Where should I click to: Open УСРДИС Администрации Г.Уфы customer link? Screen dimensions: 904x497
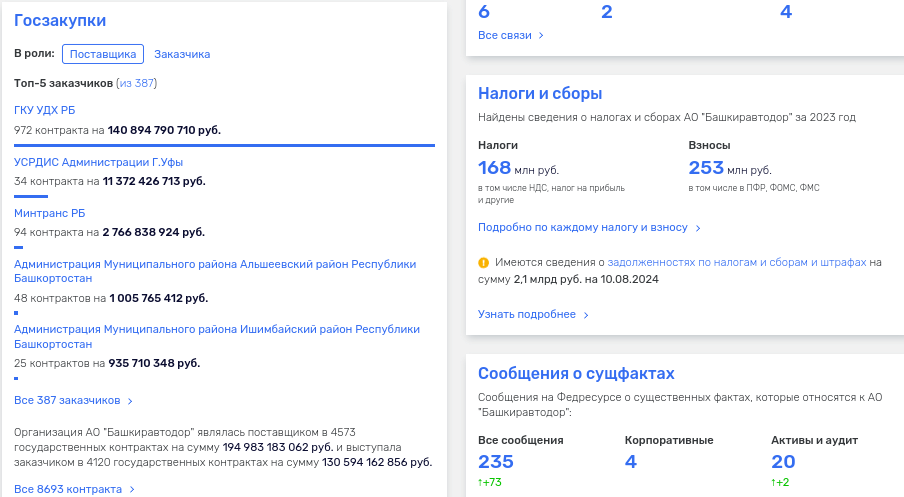pyautogui.click(x=99, y=162)
